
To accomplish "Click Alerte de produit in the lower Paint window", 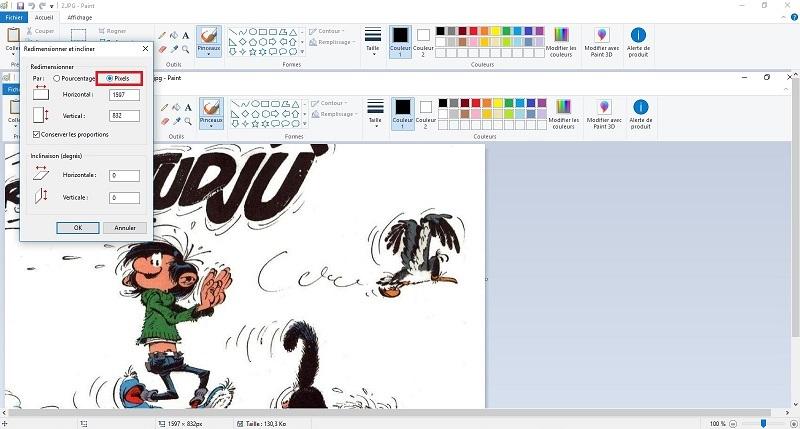I will [641, 114].
